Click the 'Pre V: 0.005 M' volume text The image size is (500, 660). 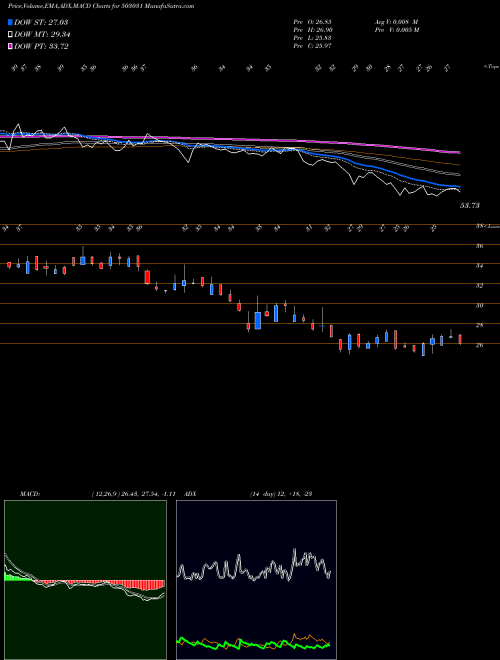point(396,30)
